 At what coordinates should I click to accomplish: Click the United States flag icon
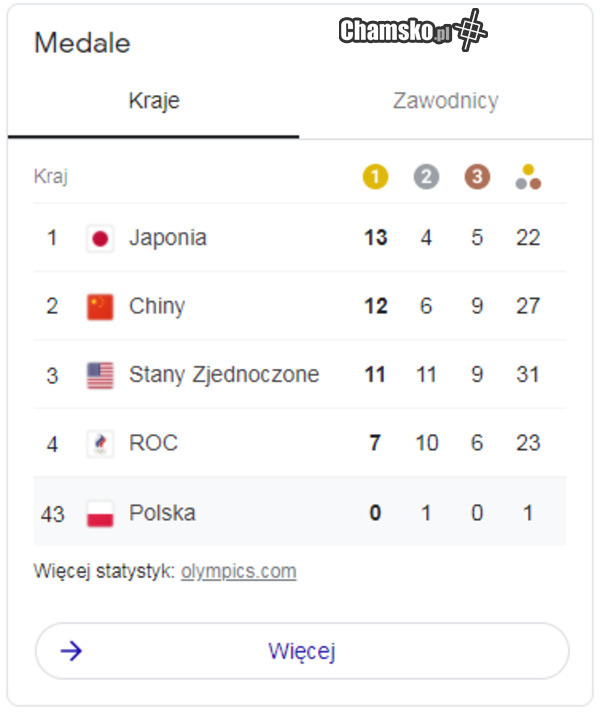point(100,375)
